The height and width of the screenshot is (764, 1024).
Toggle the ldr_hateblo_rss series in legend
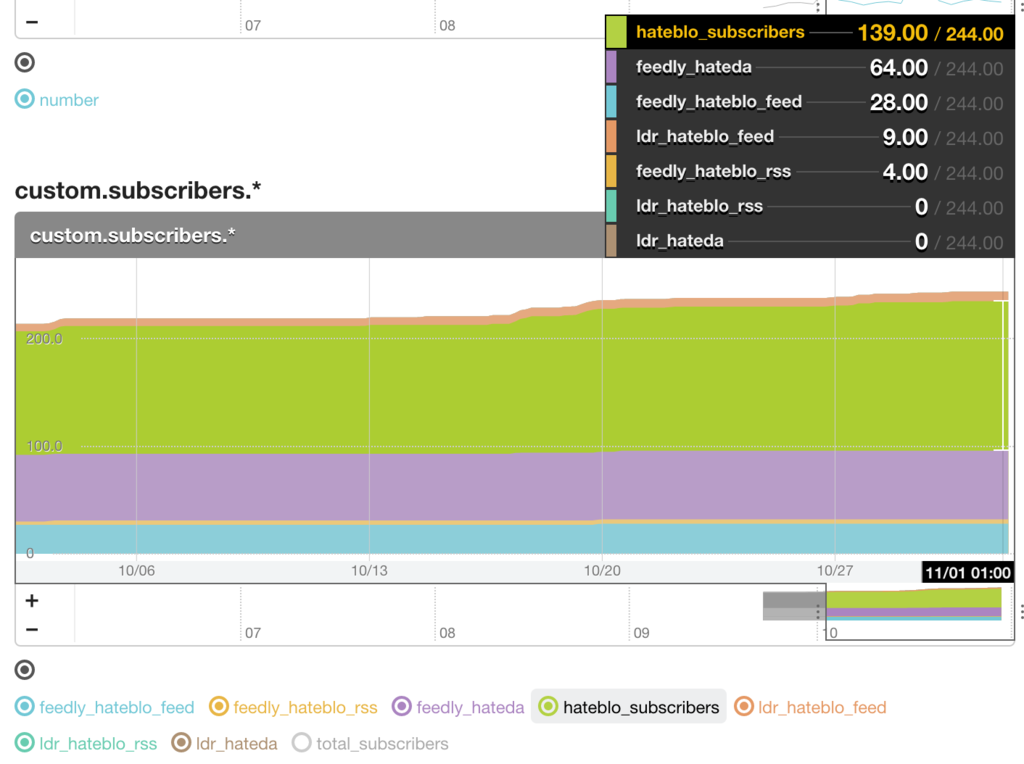click(86, 743)
